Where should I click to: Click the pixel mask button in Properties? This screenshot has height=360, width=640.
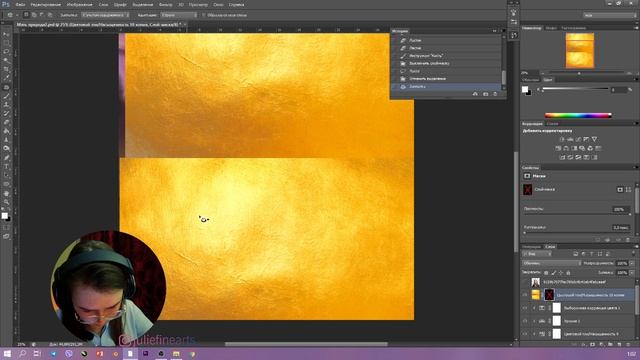(620, 189)
